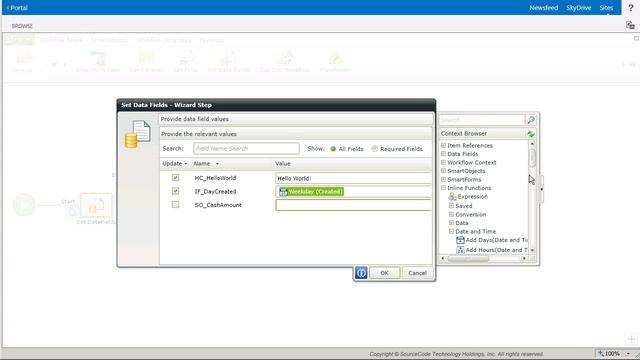Screen dimensions: 640x360
Task: Click the Value column header
Action: point(283,164)
